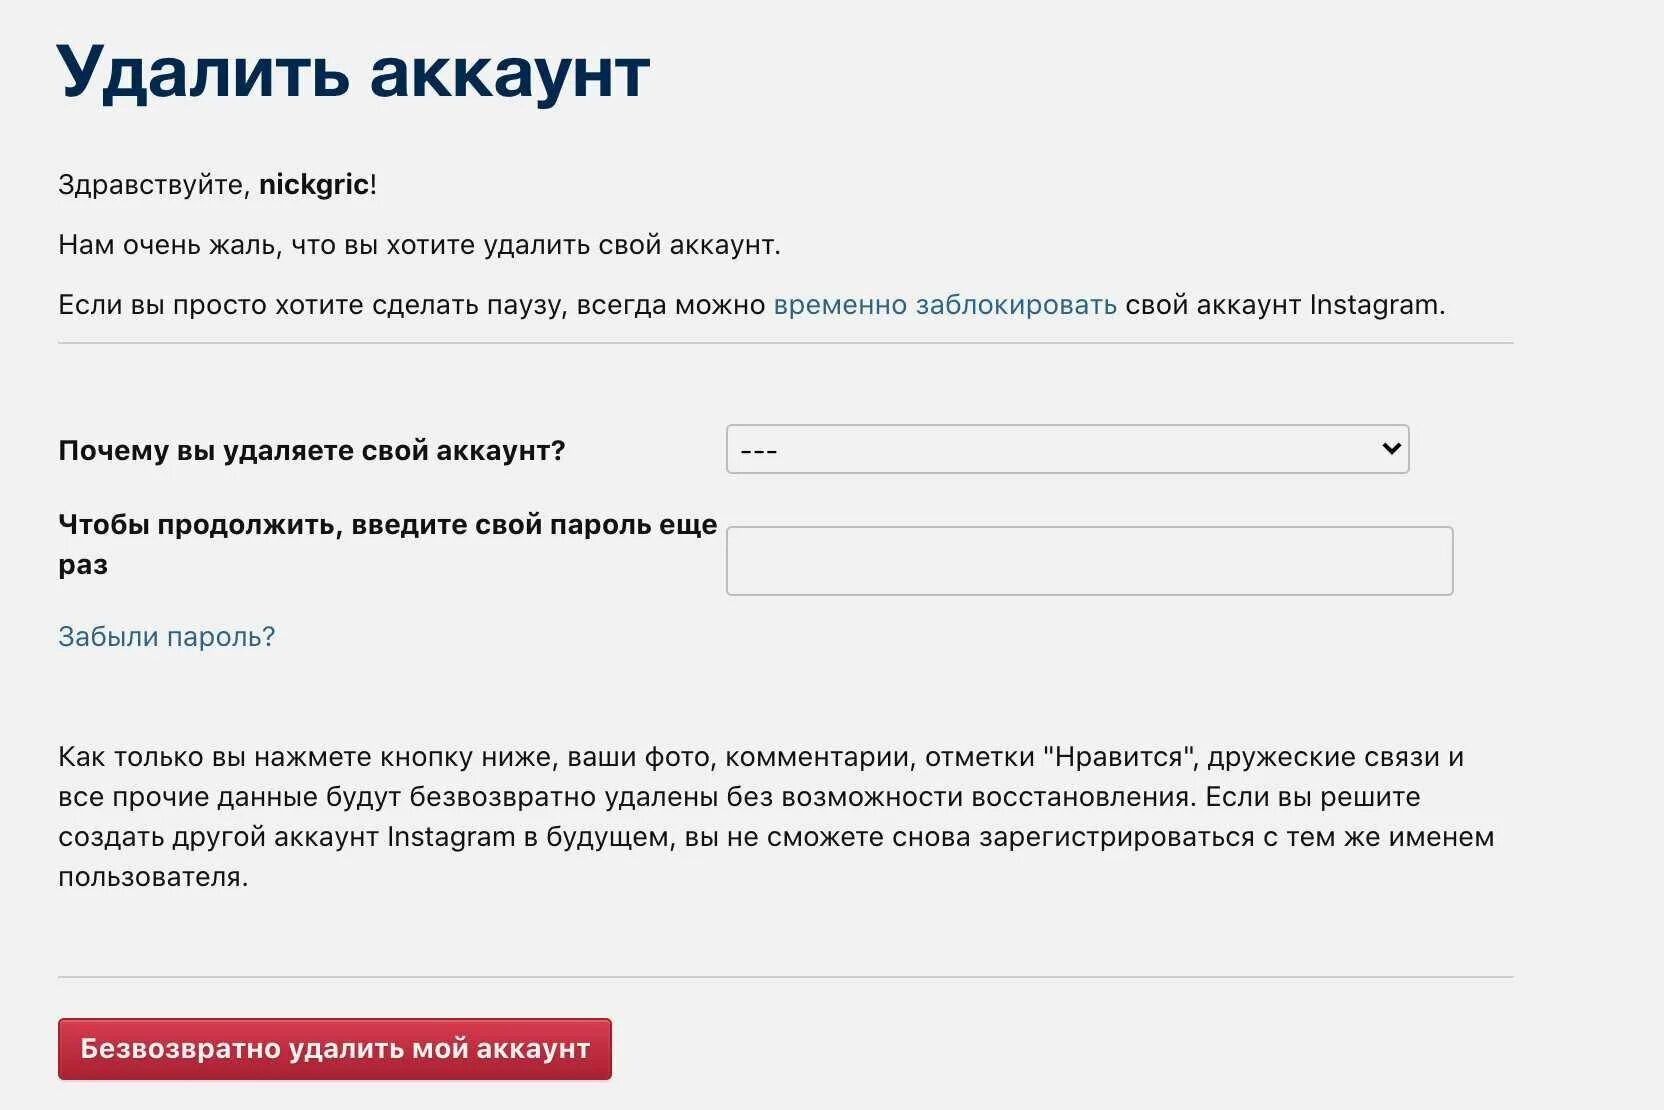This screenshot has height=1110, width=1664.
Task: Click the '---' placeholder in reason dropdown
Action: pos(758,451)
